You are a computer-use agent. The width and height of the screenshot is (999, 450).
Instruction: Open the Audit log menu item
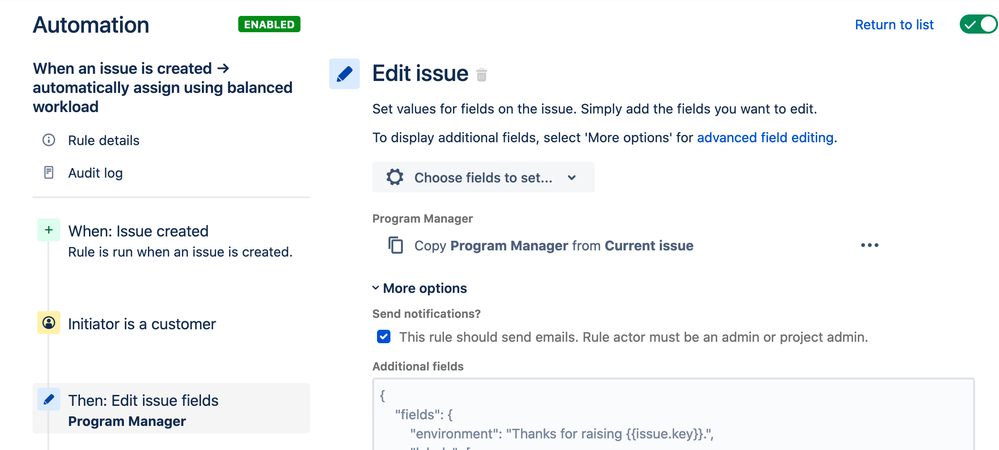pos(95,173)
